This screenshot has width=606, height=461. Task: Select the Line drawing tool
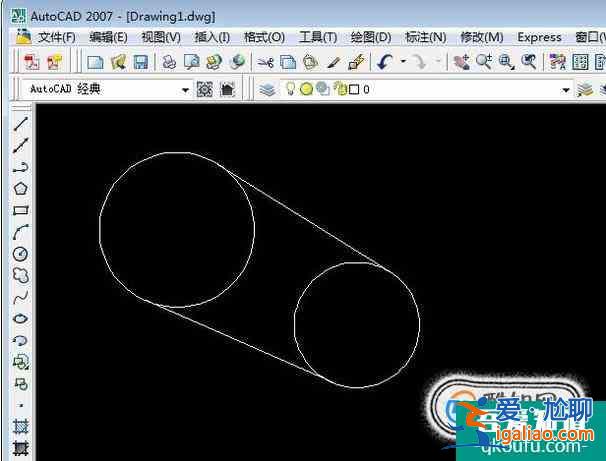[20, 124]
